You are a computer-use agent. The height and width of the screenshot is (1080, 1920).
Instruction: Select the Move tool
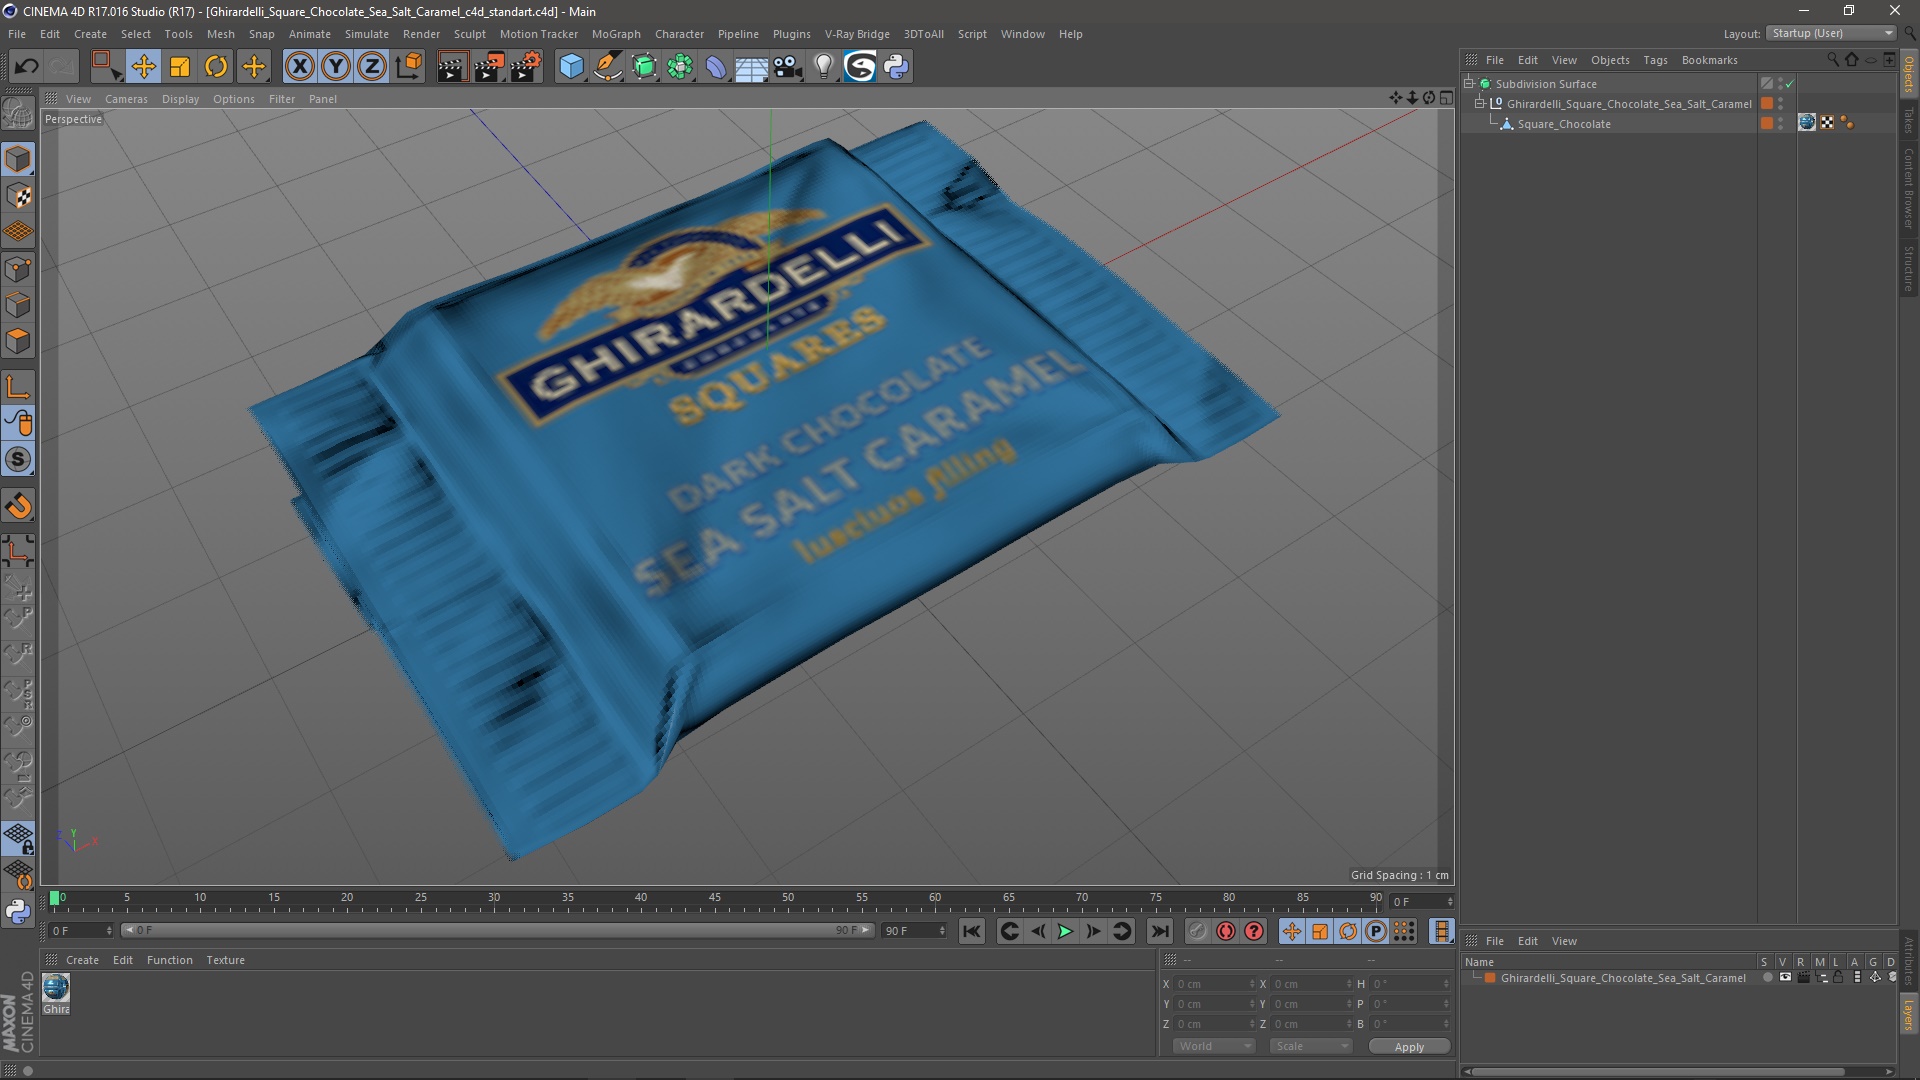pyautogui.click(x=143, y=66)
